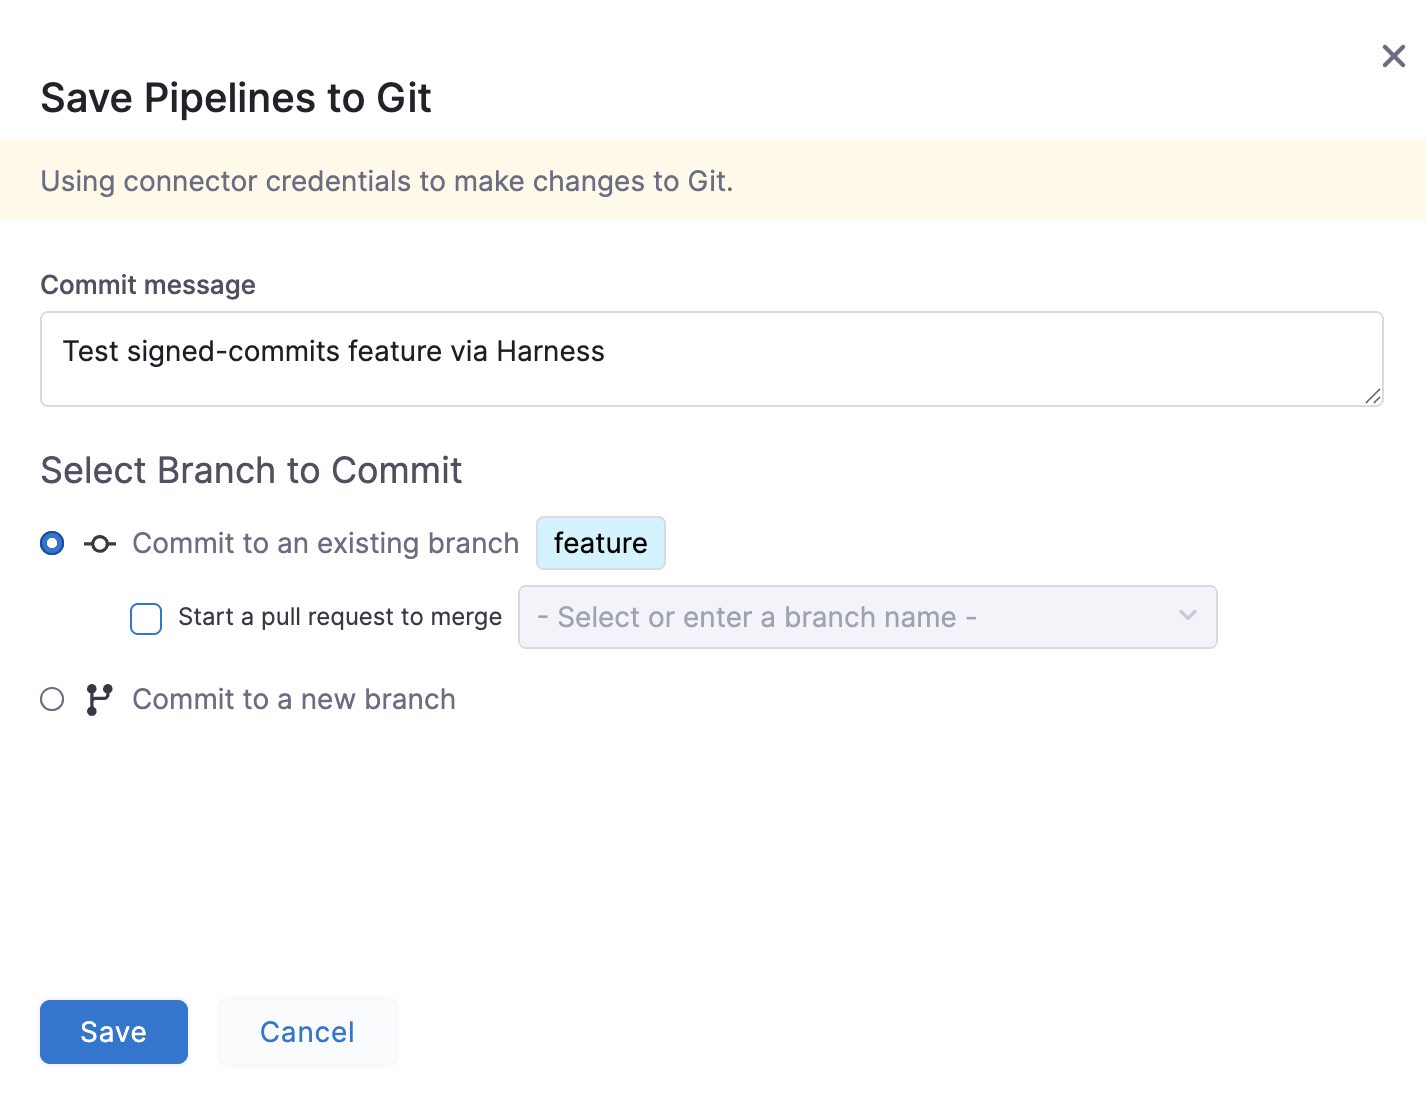Select the existing branch radio button
The image size is (1426, 1106).
(x=52, y=543)
